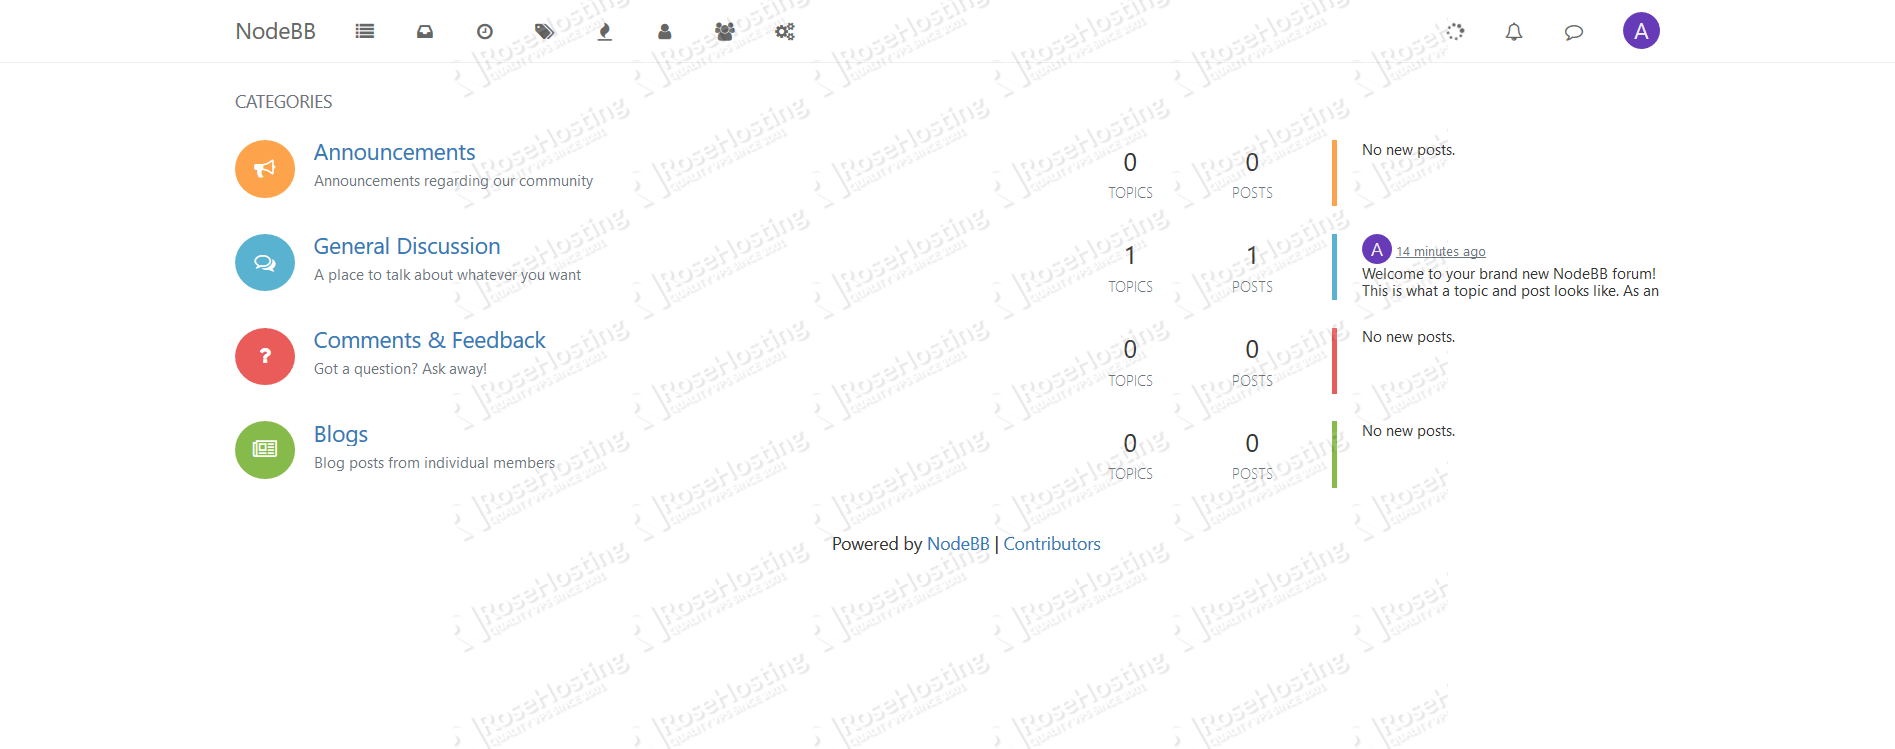Open the General Discussion category
Viewport: 1895px width, 749px height.
(x=407, y=246)
